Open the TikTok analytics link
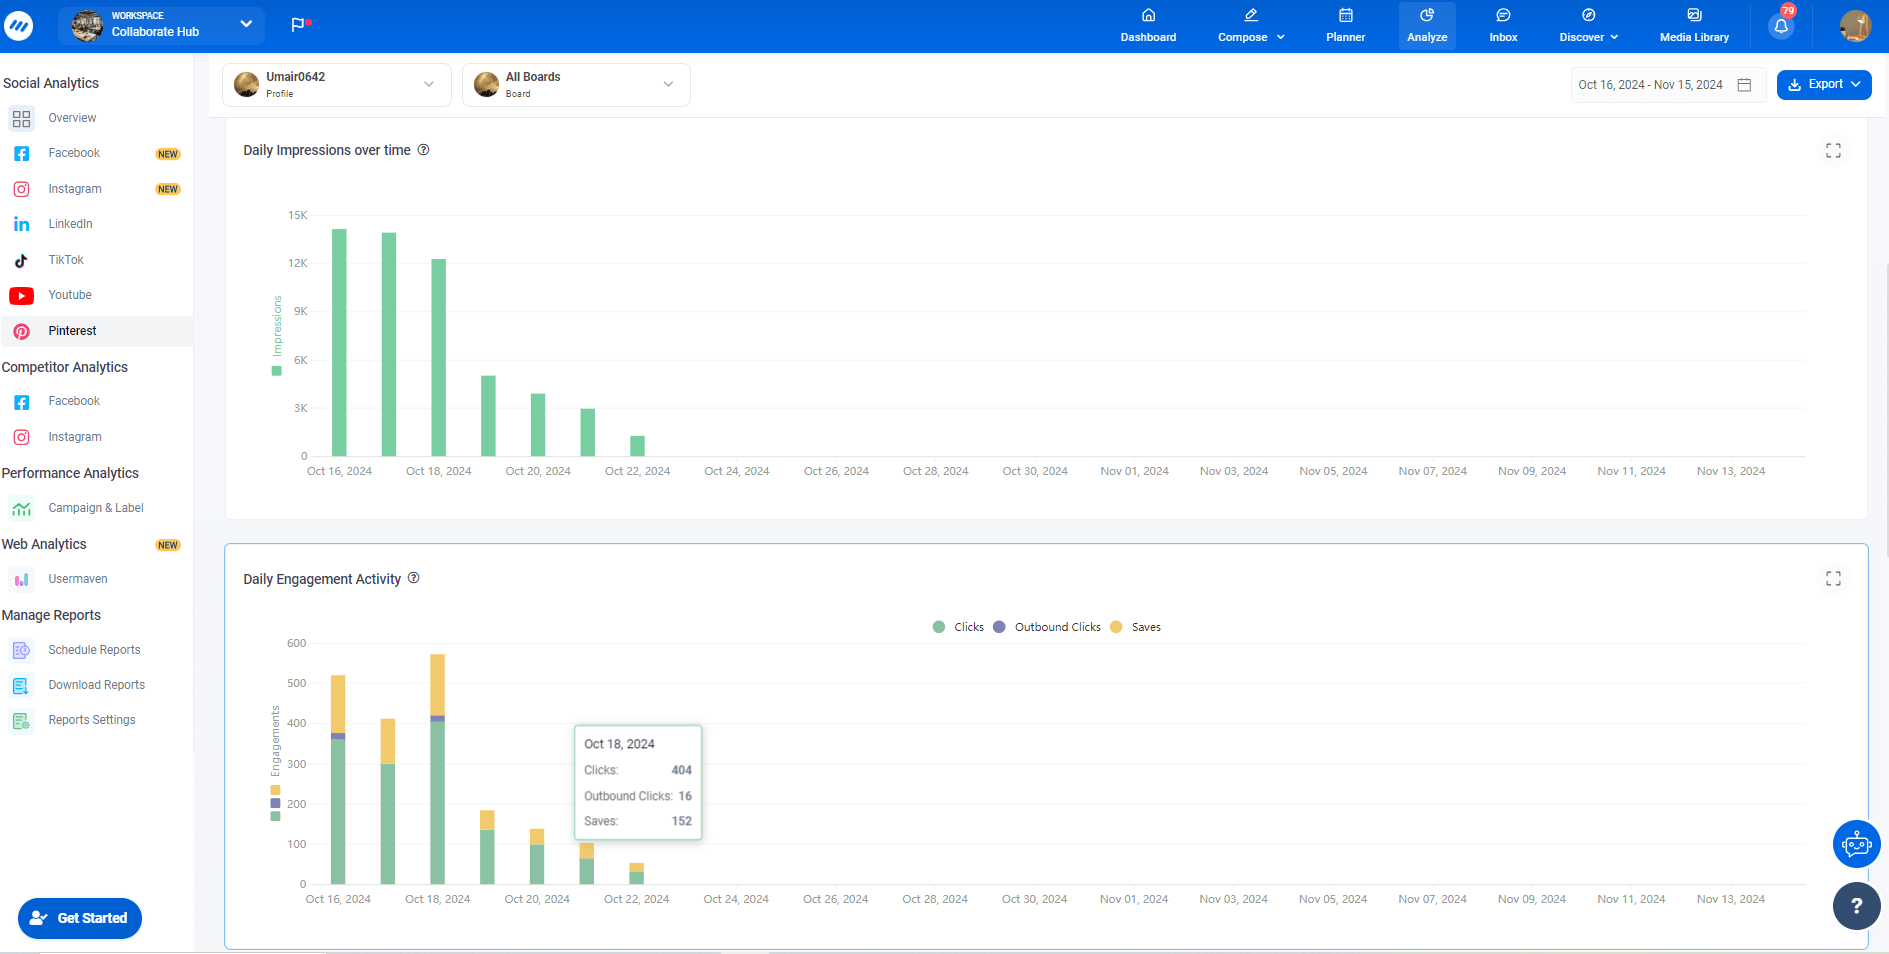 (x=66, y=260)
